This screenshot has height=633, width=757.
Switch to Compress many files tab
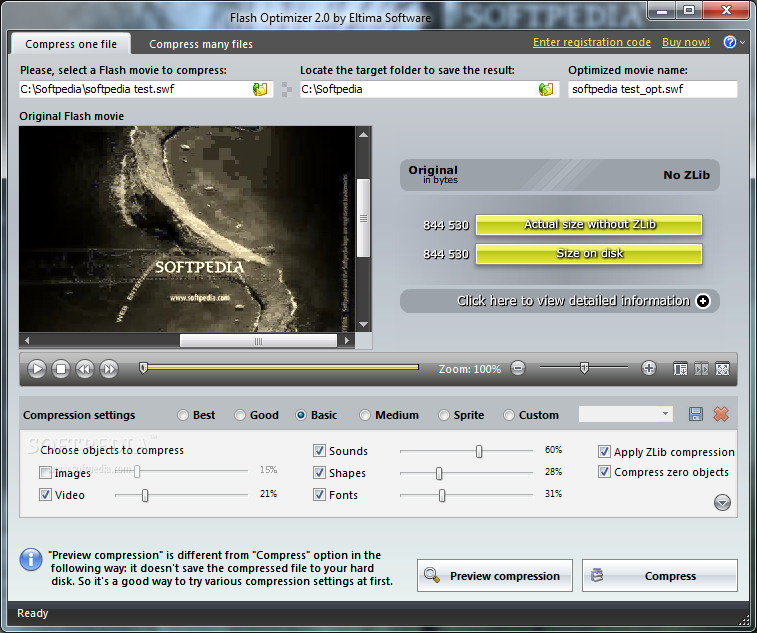[x=201, y=44]
